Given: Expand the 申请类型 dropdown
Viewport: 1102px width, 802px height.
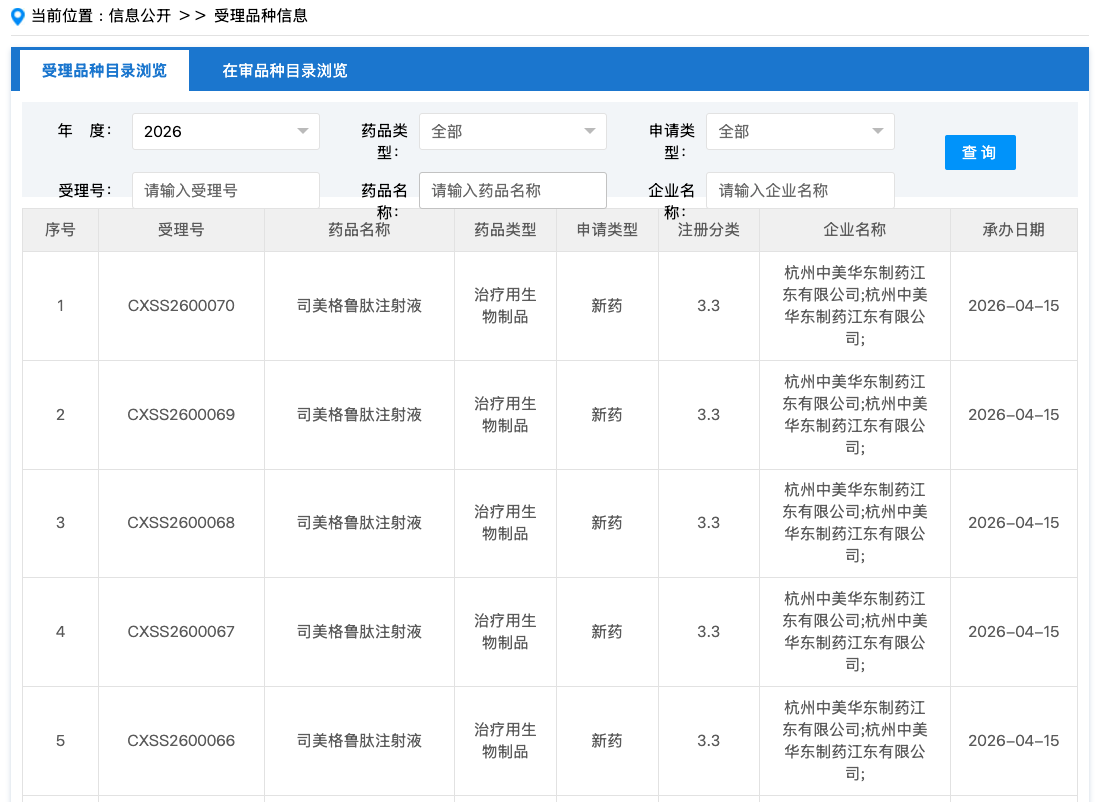Looking at the screenshot, I should pyautogui.click(x=799, y=132).
